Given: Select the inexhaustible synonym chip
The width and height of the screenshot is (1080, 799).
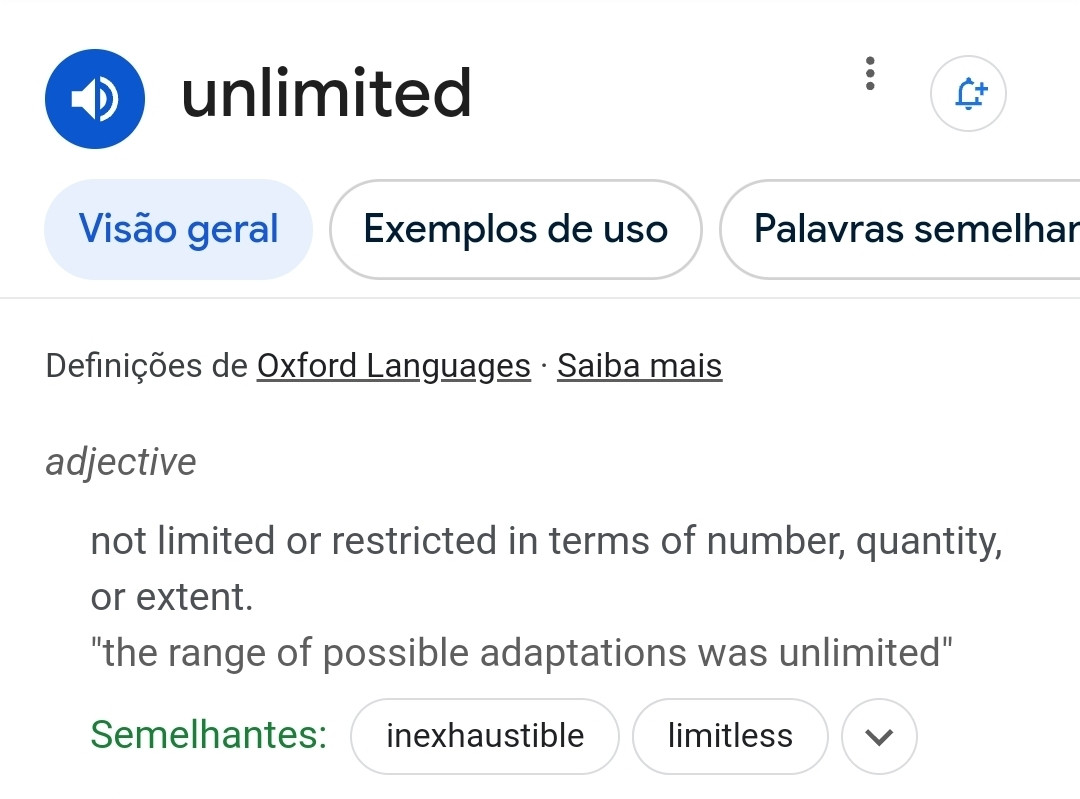Looking at the screenshot, I should coord(485,736).
